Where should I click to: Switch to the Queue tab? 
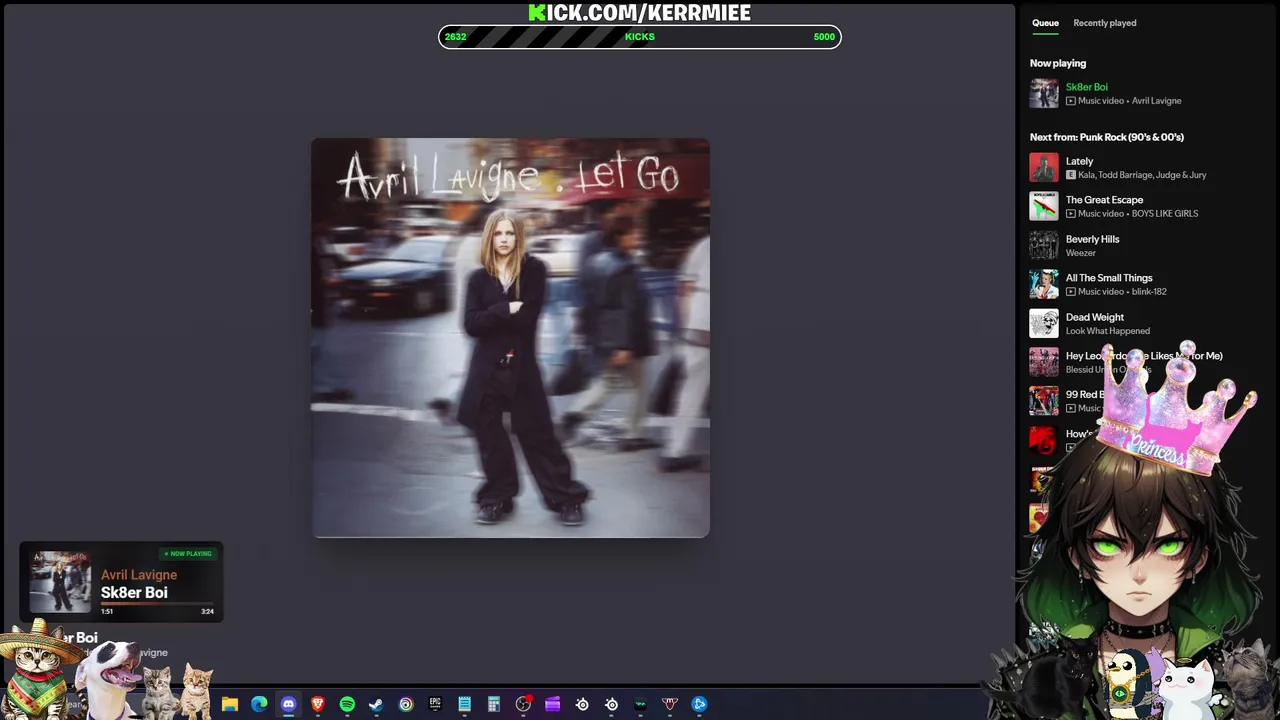coord(1045,23)
